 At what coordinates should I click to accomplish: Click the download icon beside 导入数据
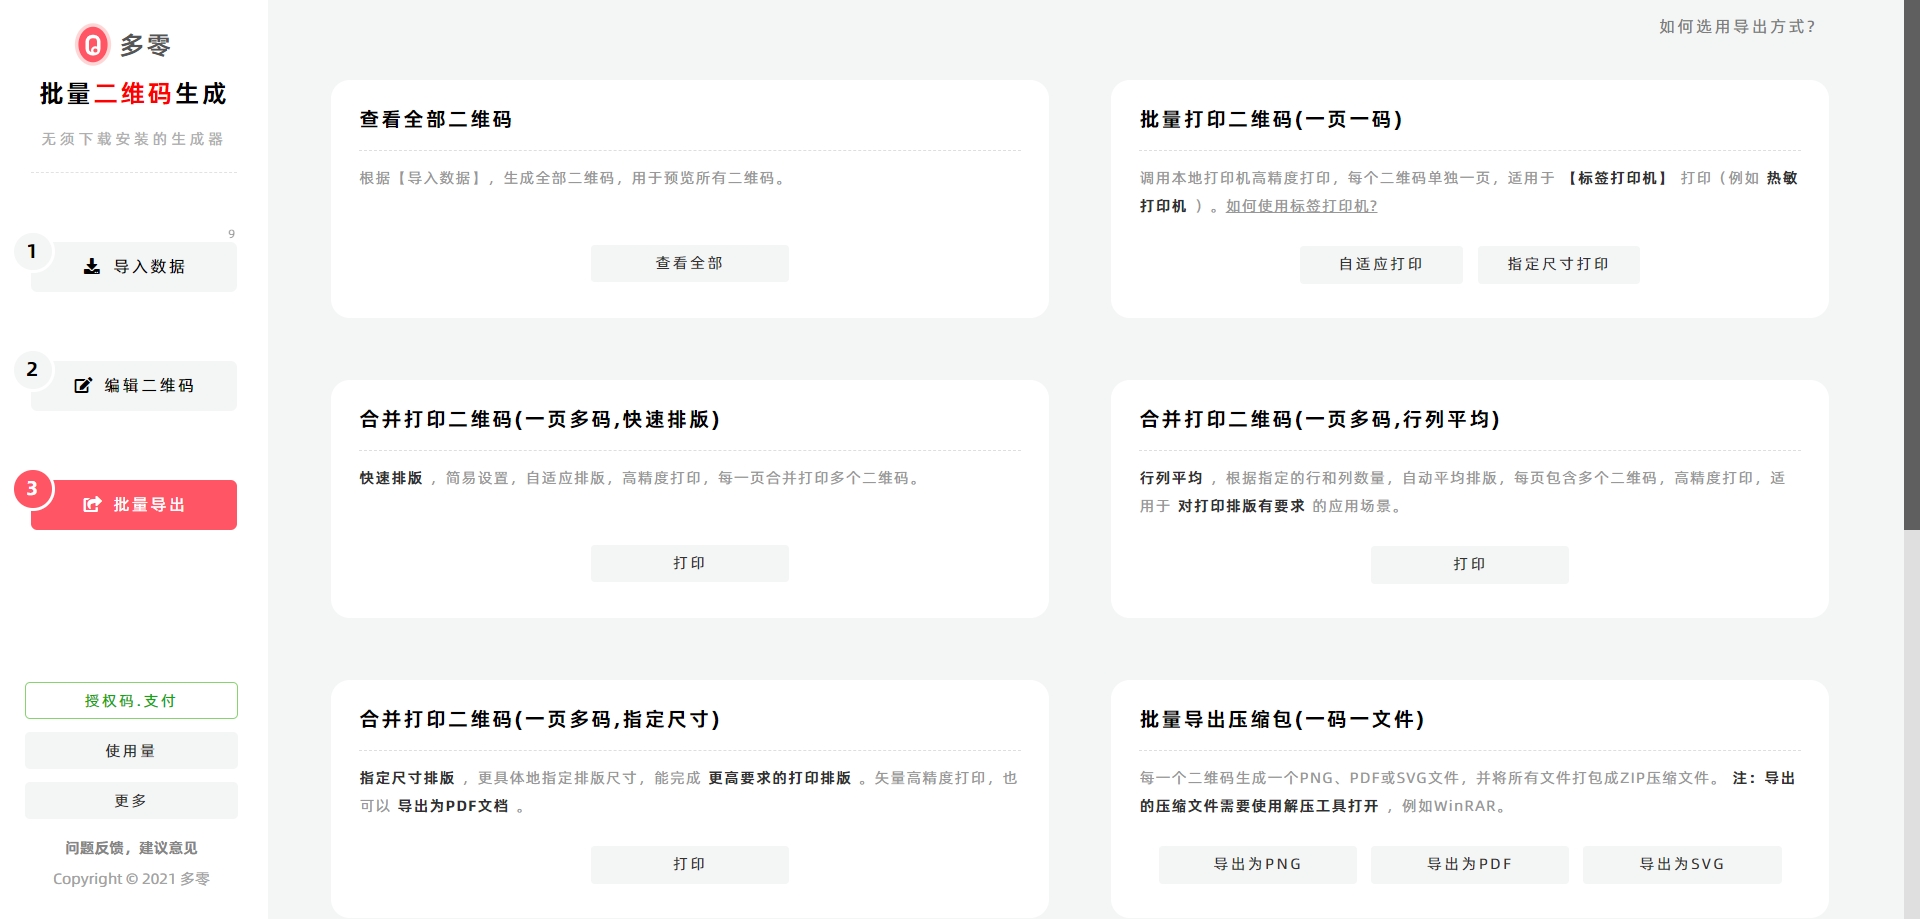point(92,266)
